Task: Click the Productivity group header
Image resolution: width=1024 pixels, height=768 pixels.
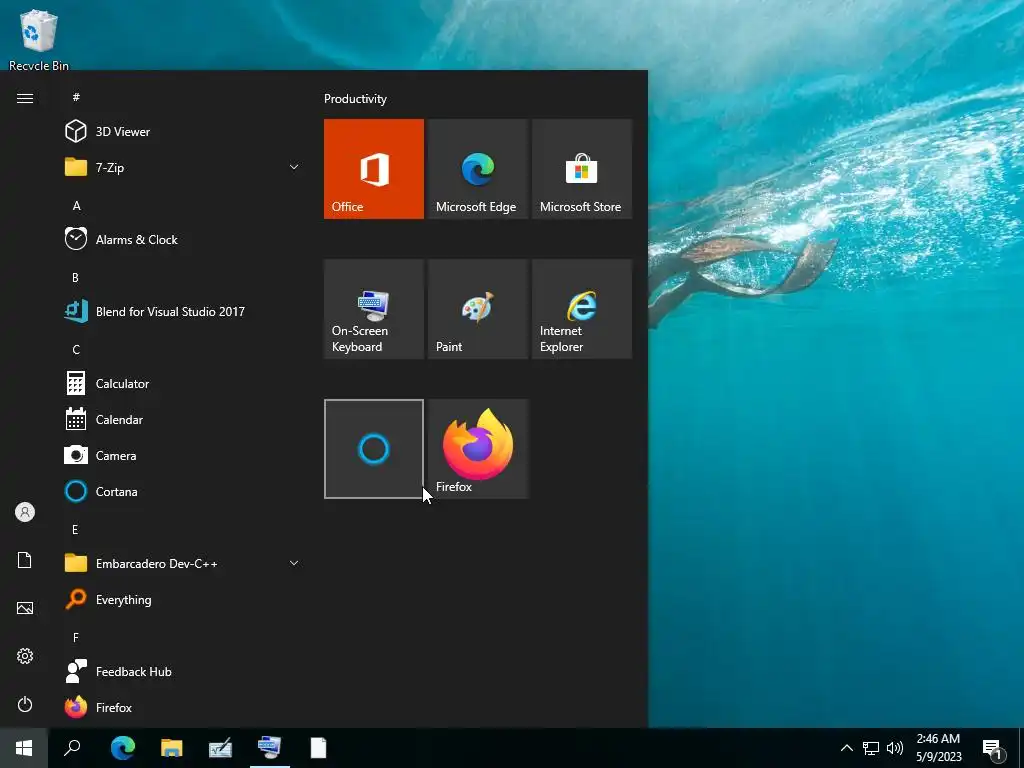Action: (355, 99)
